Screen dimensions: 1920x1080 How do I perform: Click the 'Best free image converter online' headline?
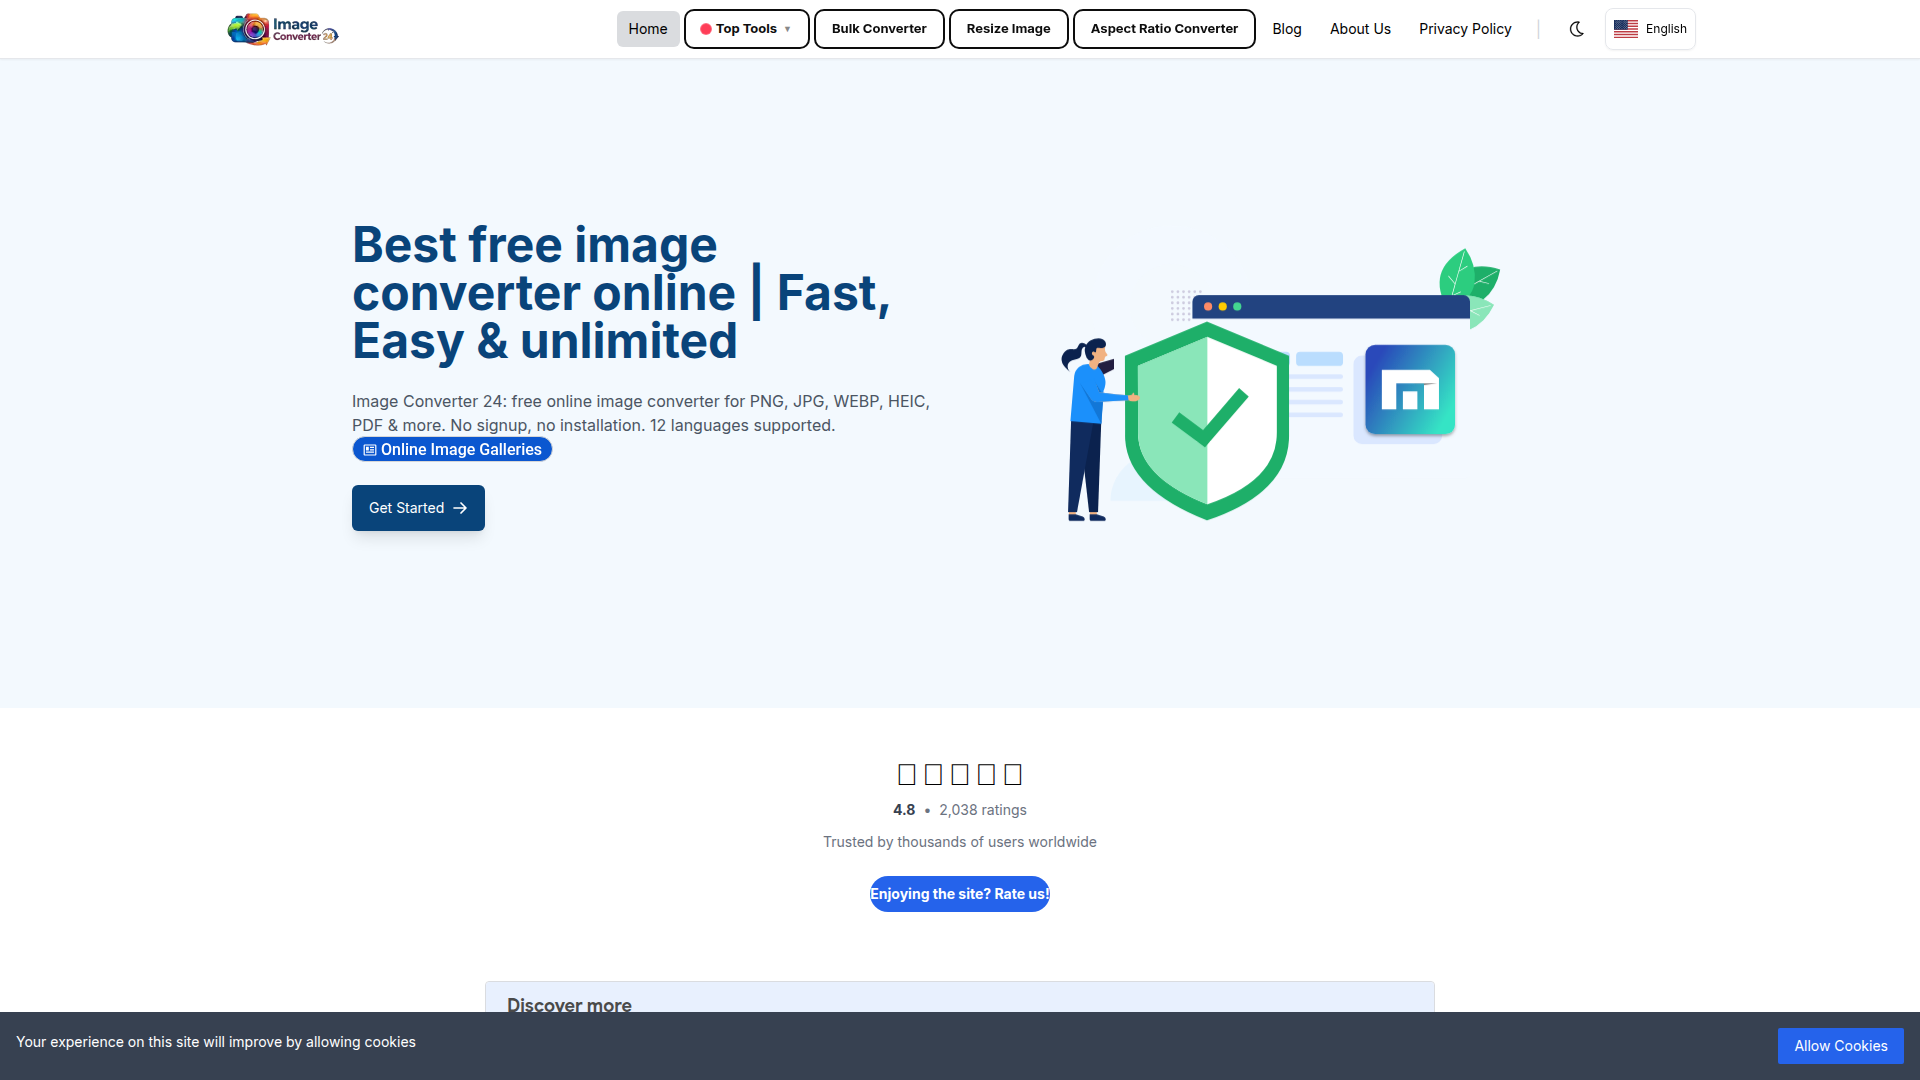(621, 293)
